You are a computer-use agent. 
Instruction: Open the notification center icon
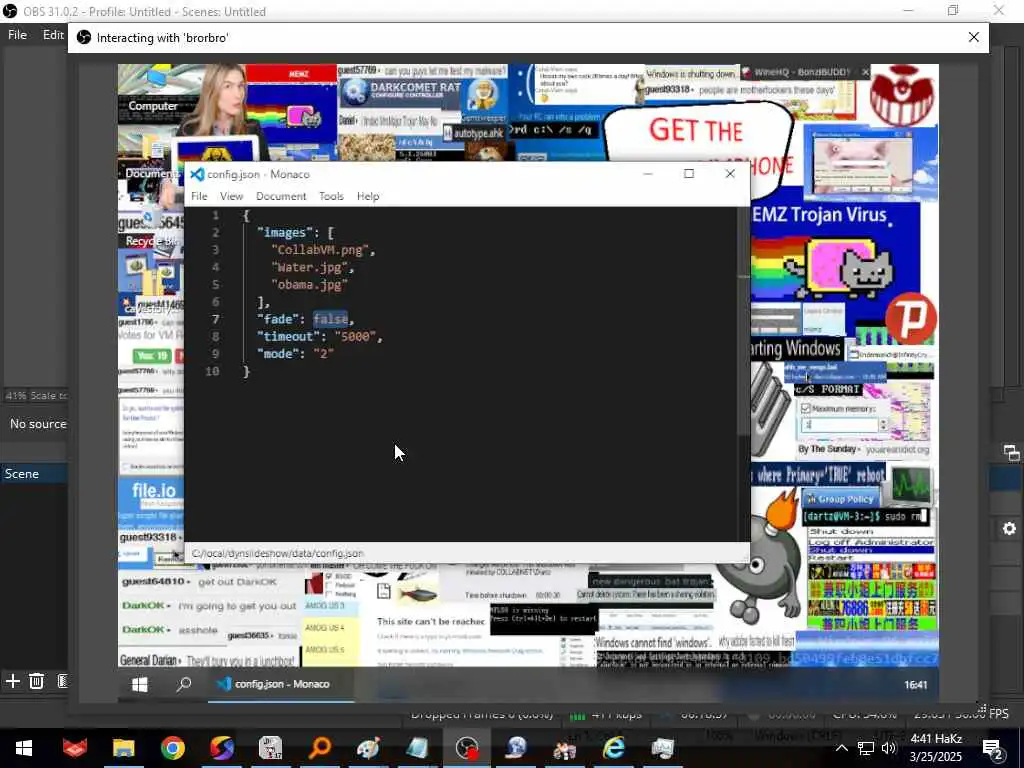click(x=993, y=748)
